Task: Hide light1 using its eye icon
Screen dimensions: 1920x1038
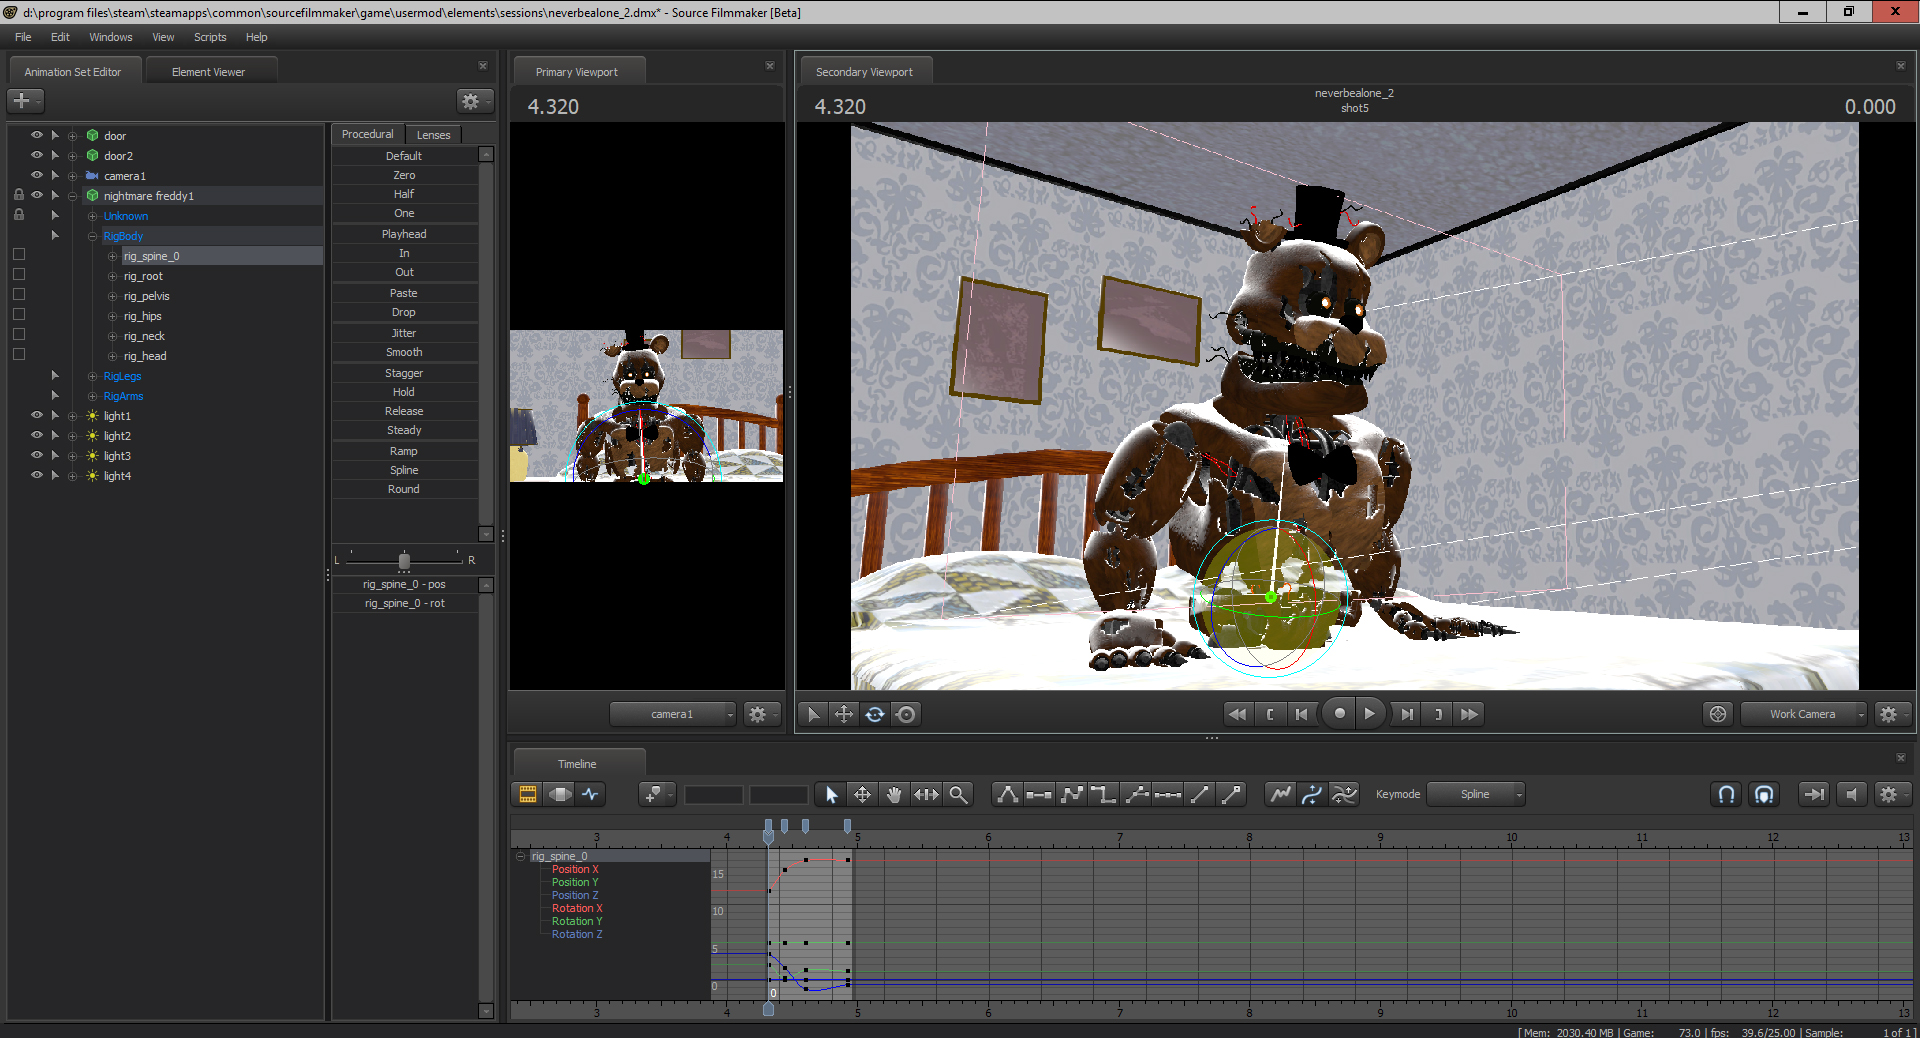Action: click(37, 415)
